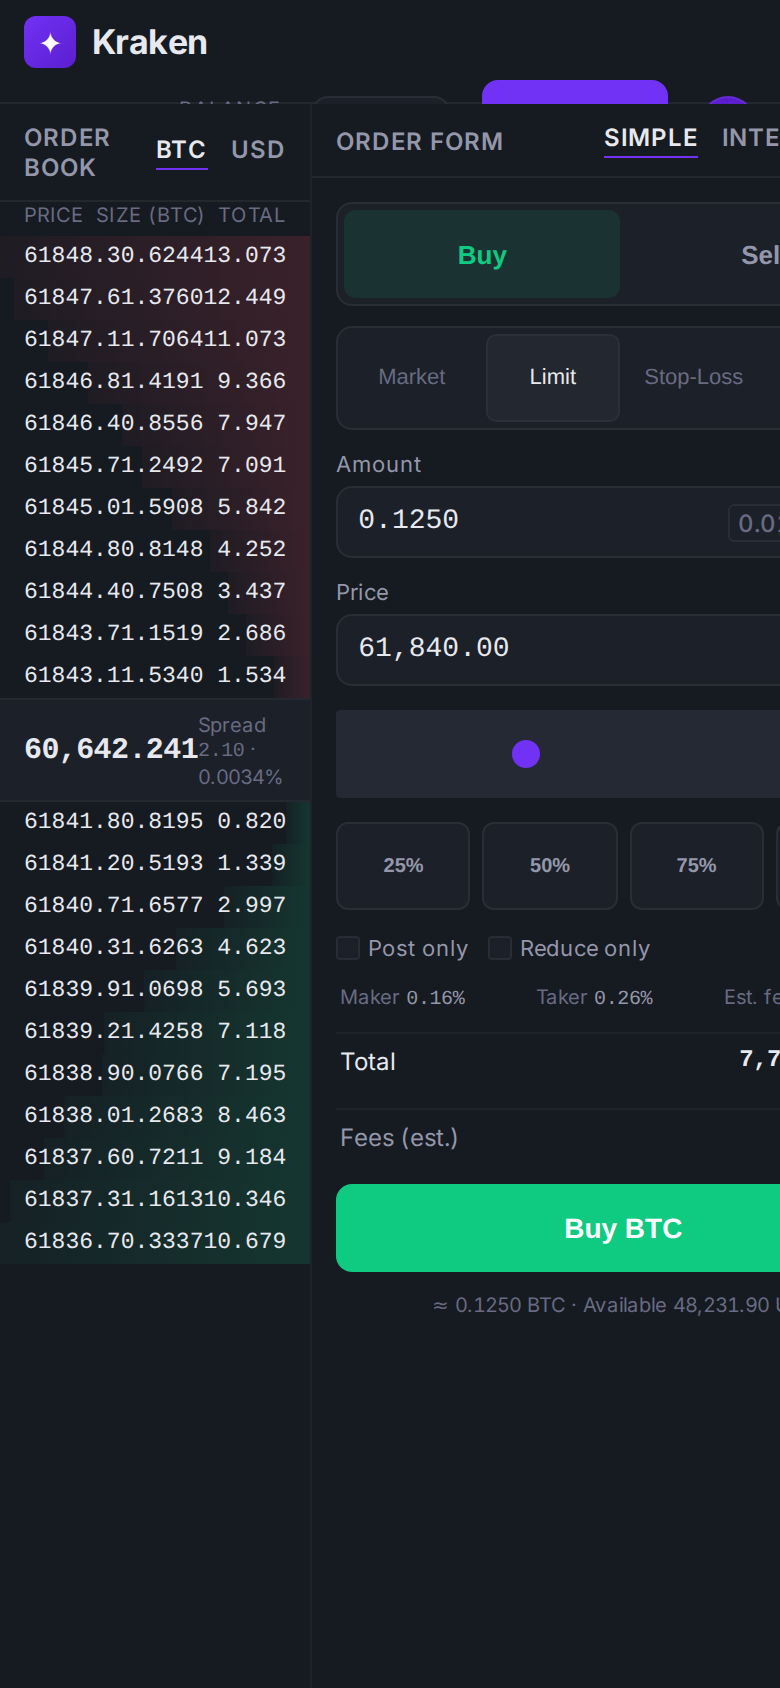Submit order with Buy BTC button
This screenshot has width=780, height=1688.
point(558,1228)
